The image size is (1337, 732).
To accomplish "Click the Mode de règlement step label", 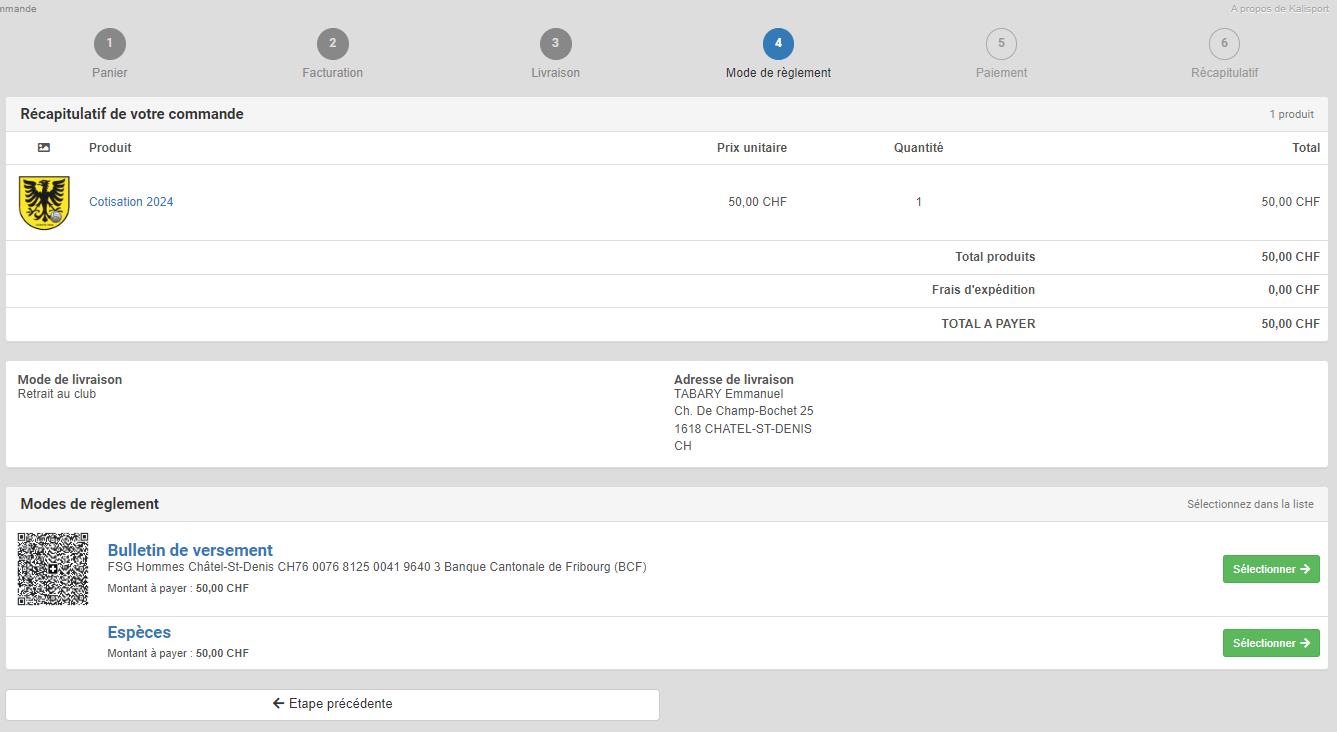I will click(x=778, y=73).
